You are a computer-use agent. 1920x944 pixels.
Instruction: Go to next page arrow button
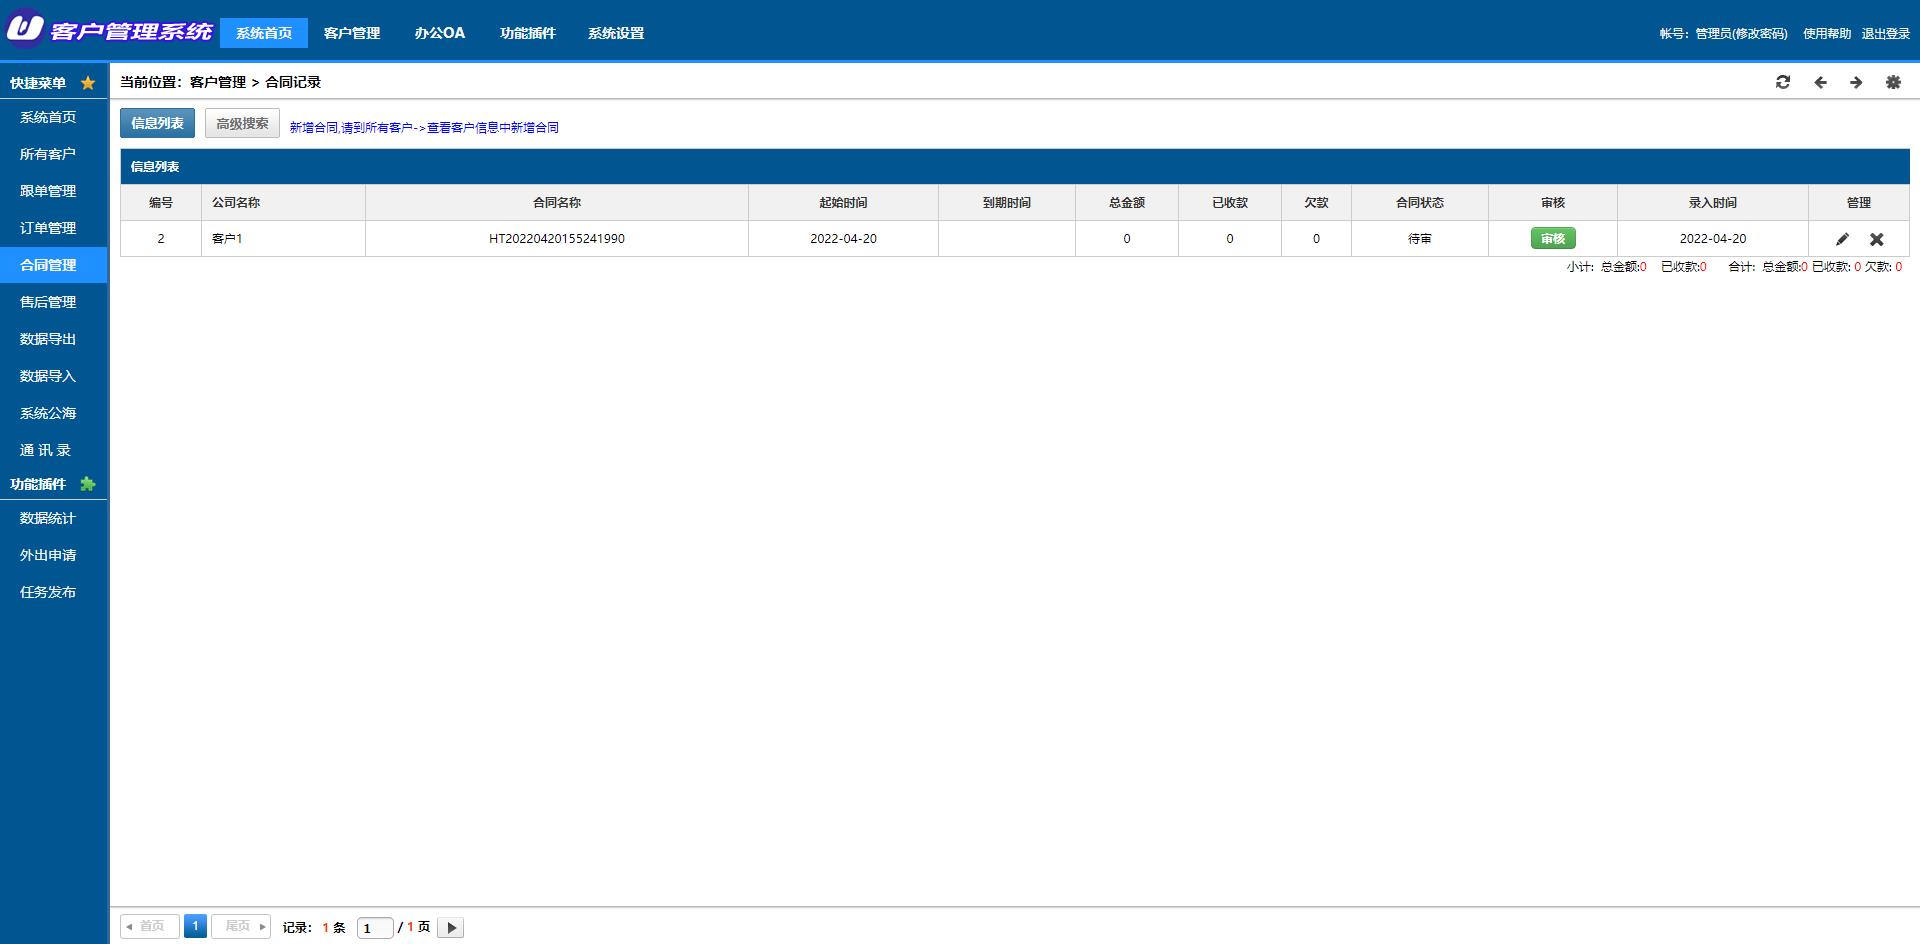coord(451,928)
